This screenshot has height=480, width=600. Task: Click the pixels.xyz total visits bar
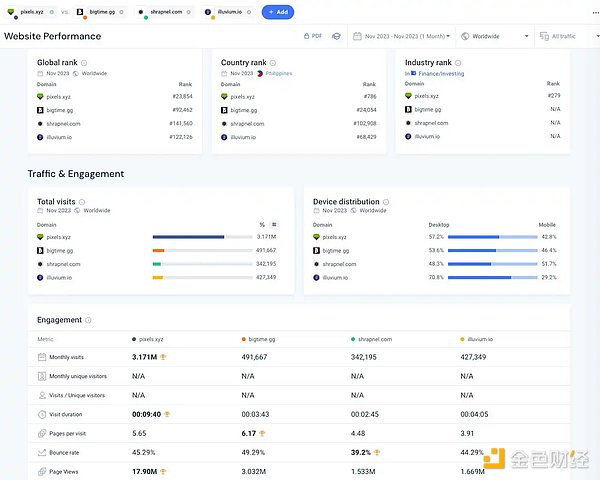188,237
